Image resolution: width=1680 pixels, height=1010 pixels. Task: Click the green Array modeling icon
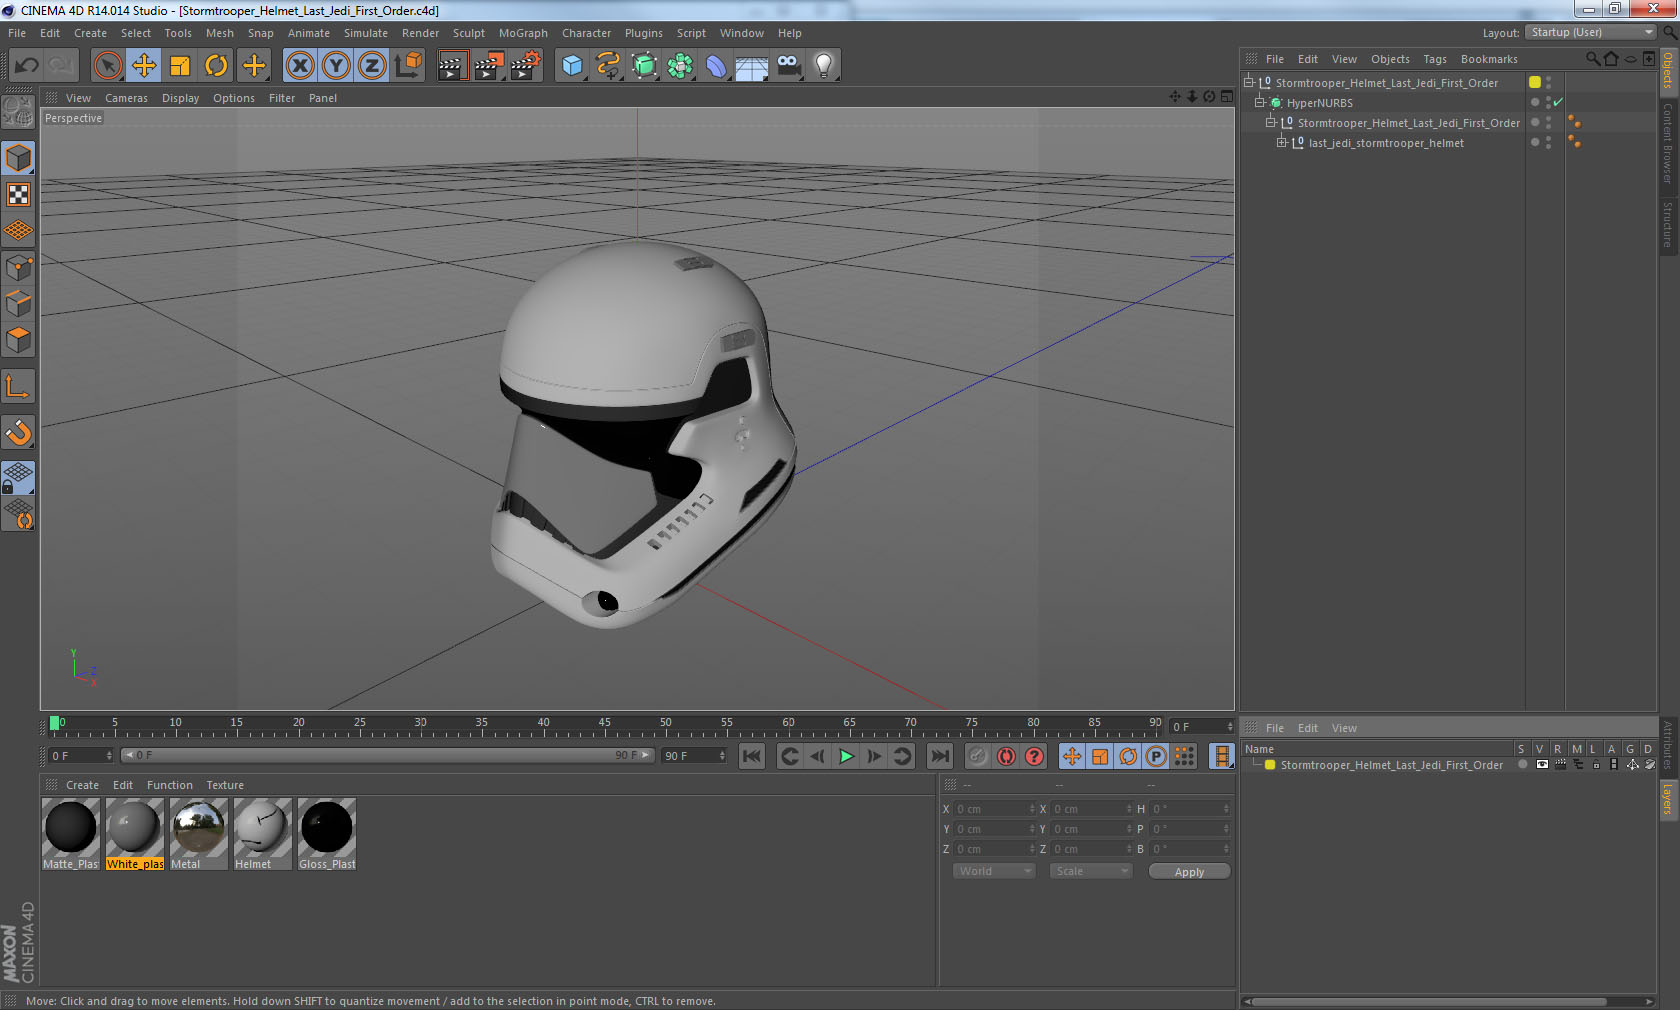(680, 66)
